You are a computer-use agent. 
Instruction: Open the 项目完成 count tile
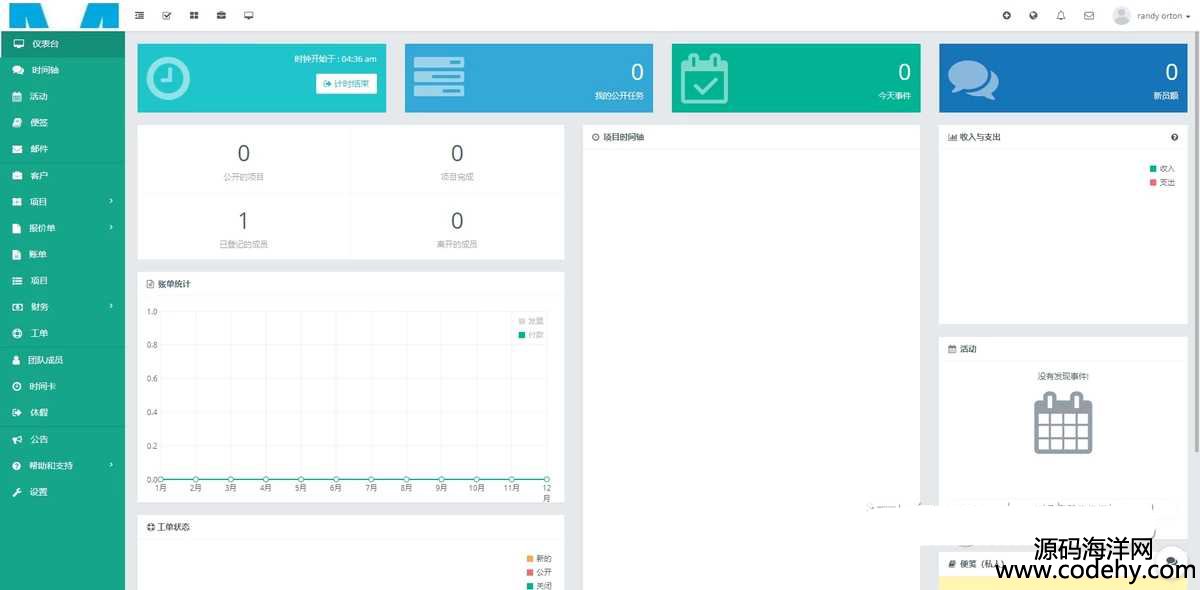pyautogui.click(x=457, y=160)
